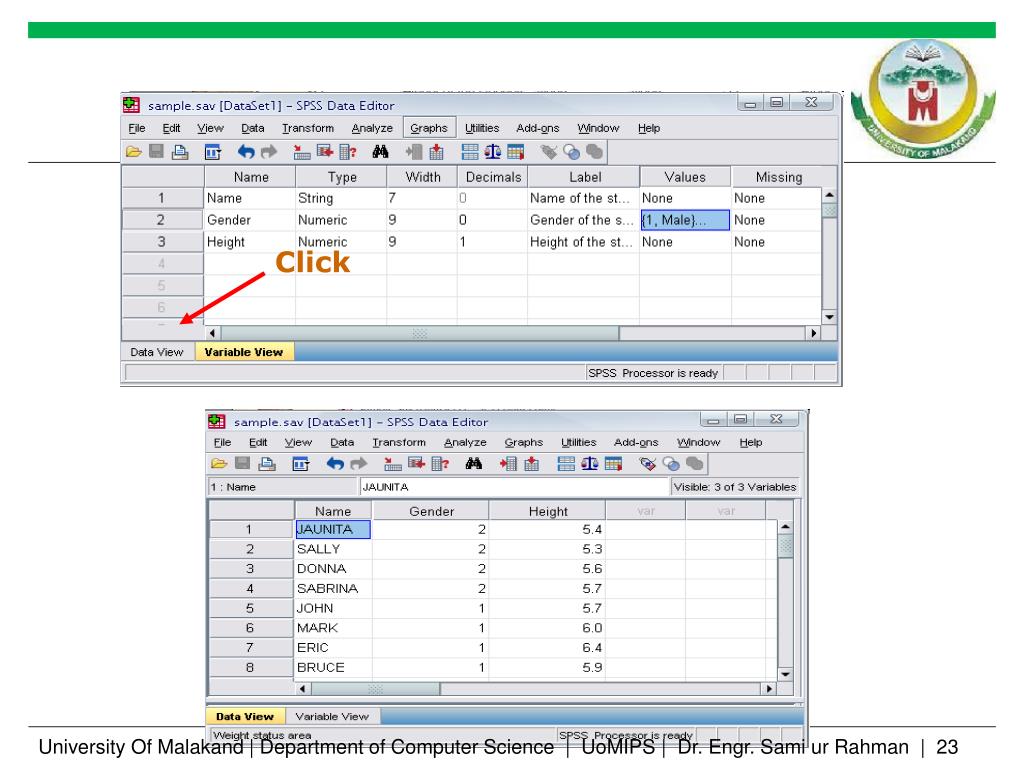Insert variable icon in upper window toolbar
1024x768 pixels.
436,152
